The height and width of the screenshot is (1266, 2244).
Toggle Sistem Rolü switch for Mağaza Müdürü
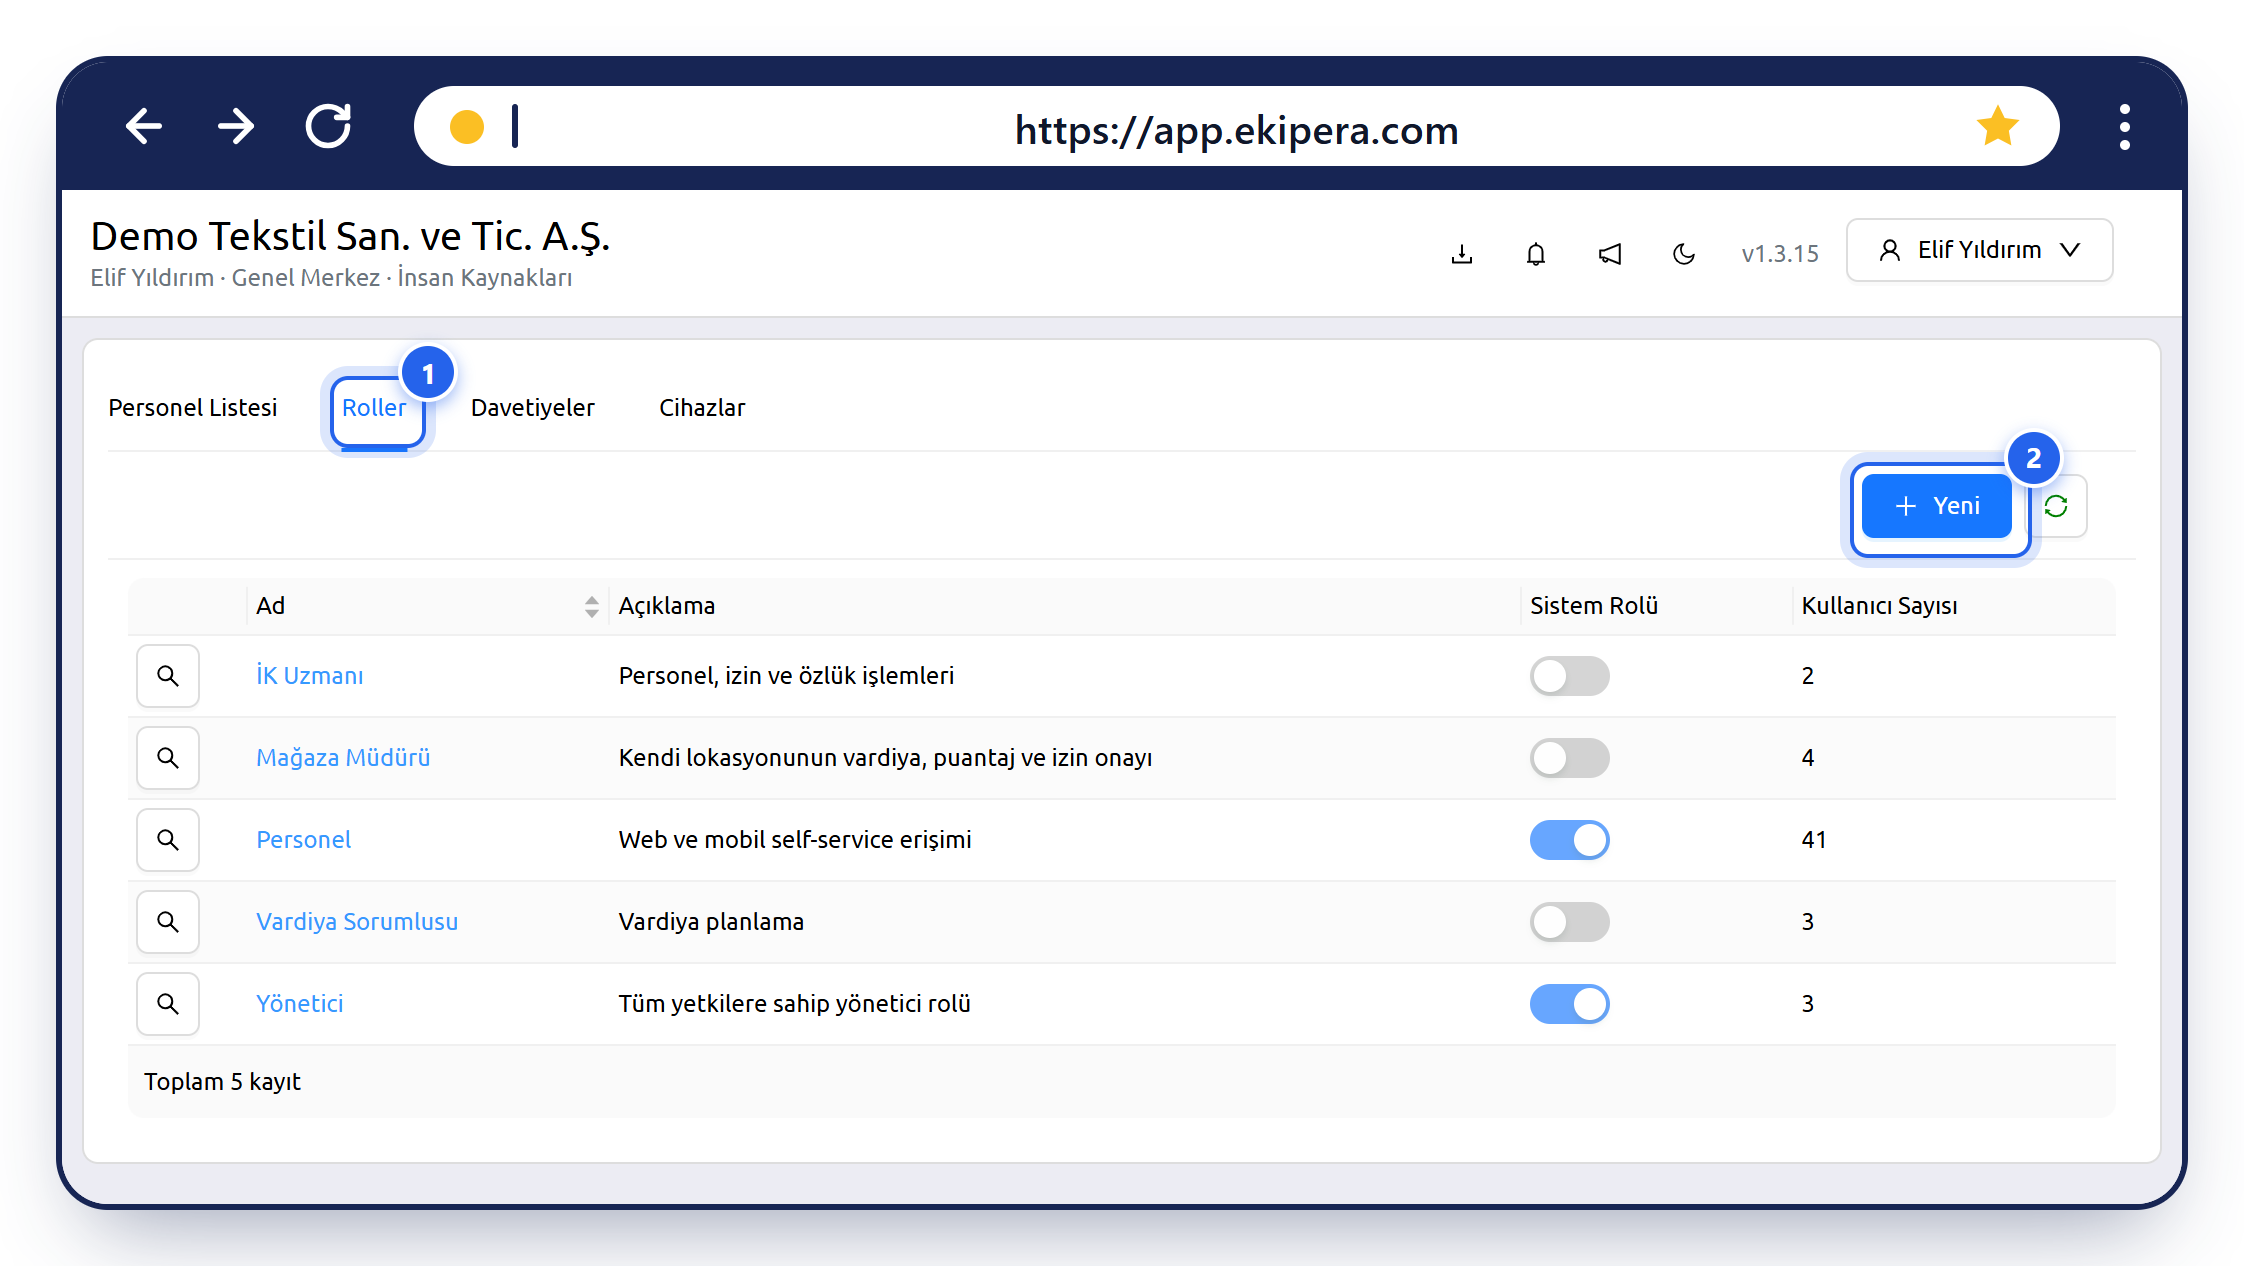click(1569, 758)
